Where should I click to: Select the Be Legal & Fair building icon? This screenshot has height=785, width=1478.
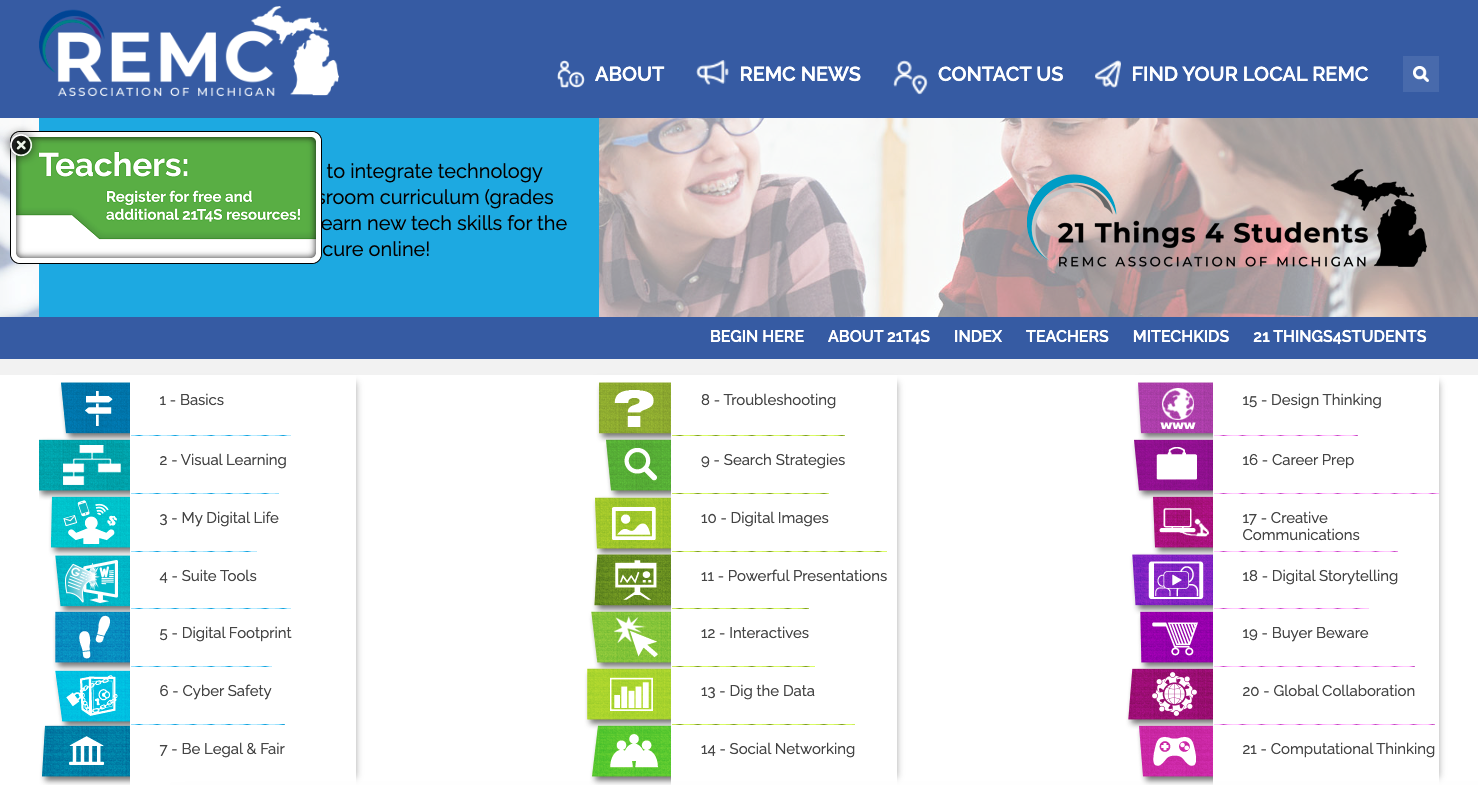(x=87, y=751)
